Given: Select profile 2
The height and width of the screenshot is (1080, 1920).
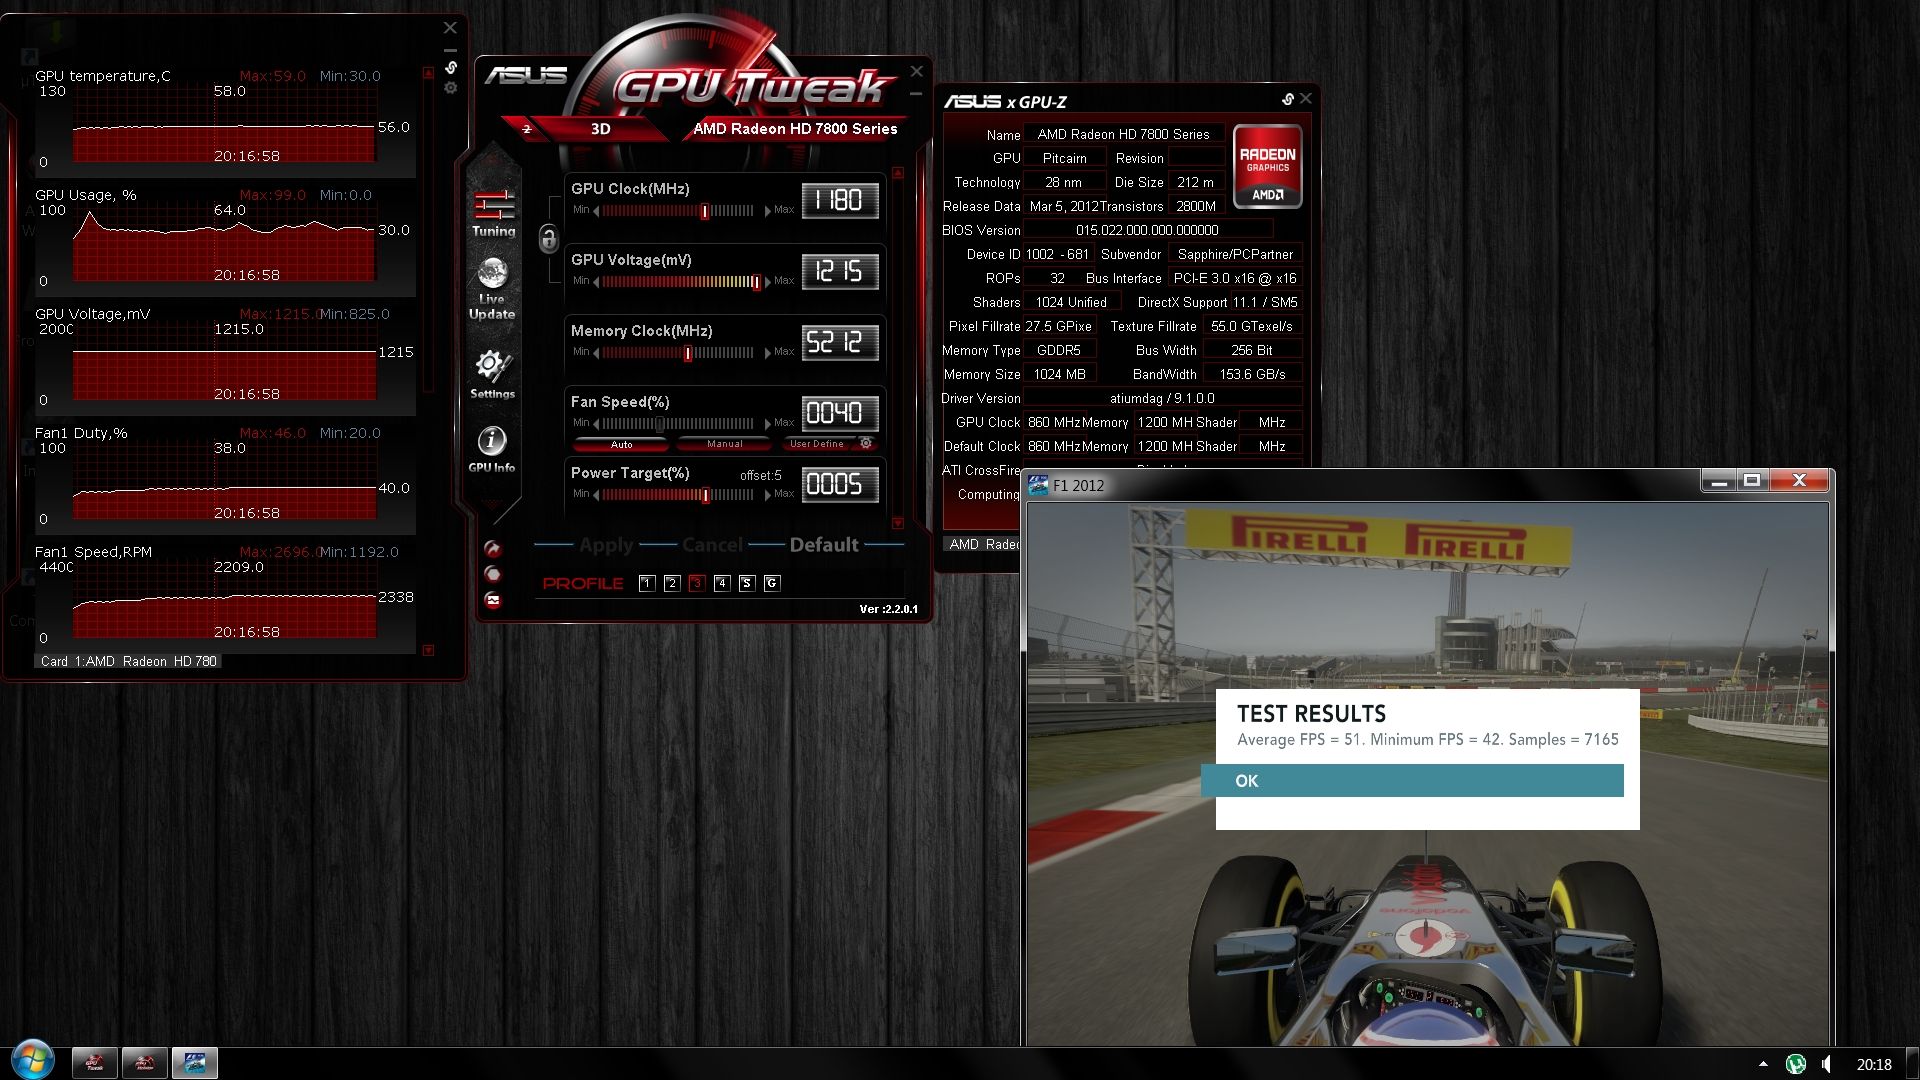Looking at the screenshot, I should pyautogui.click(x=672, y=583).
